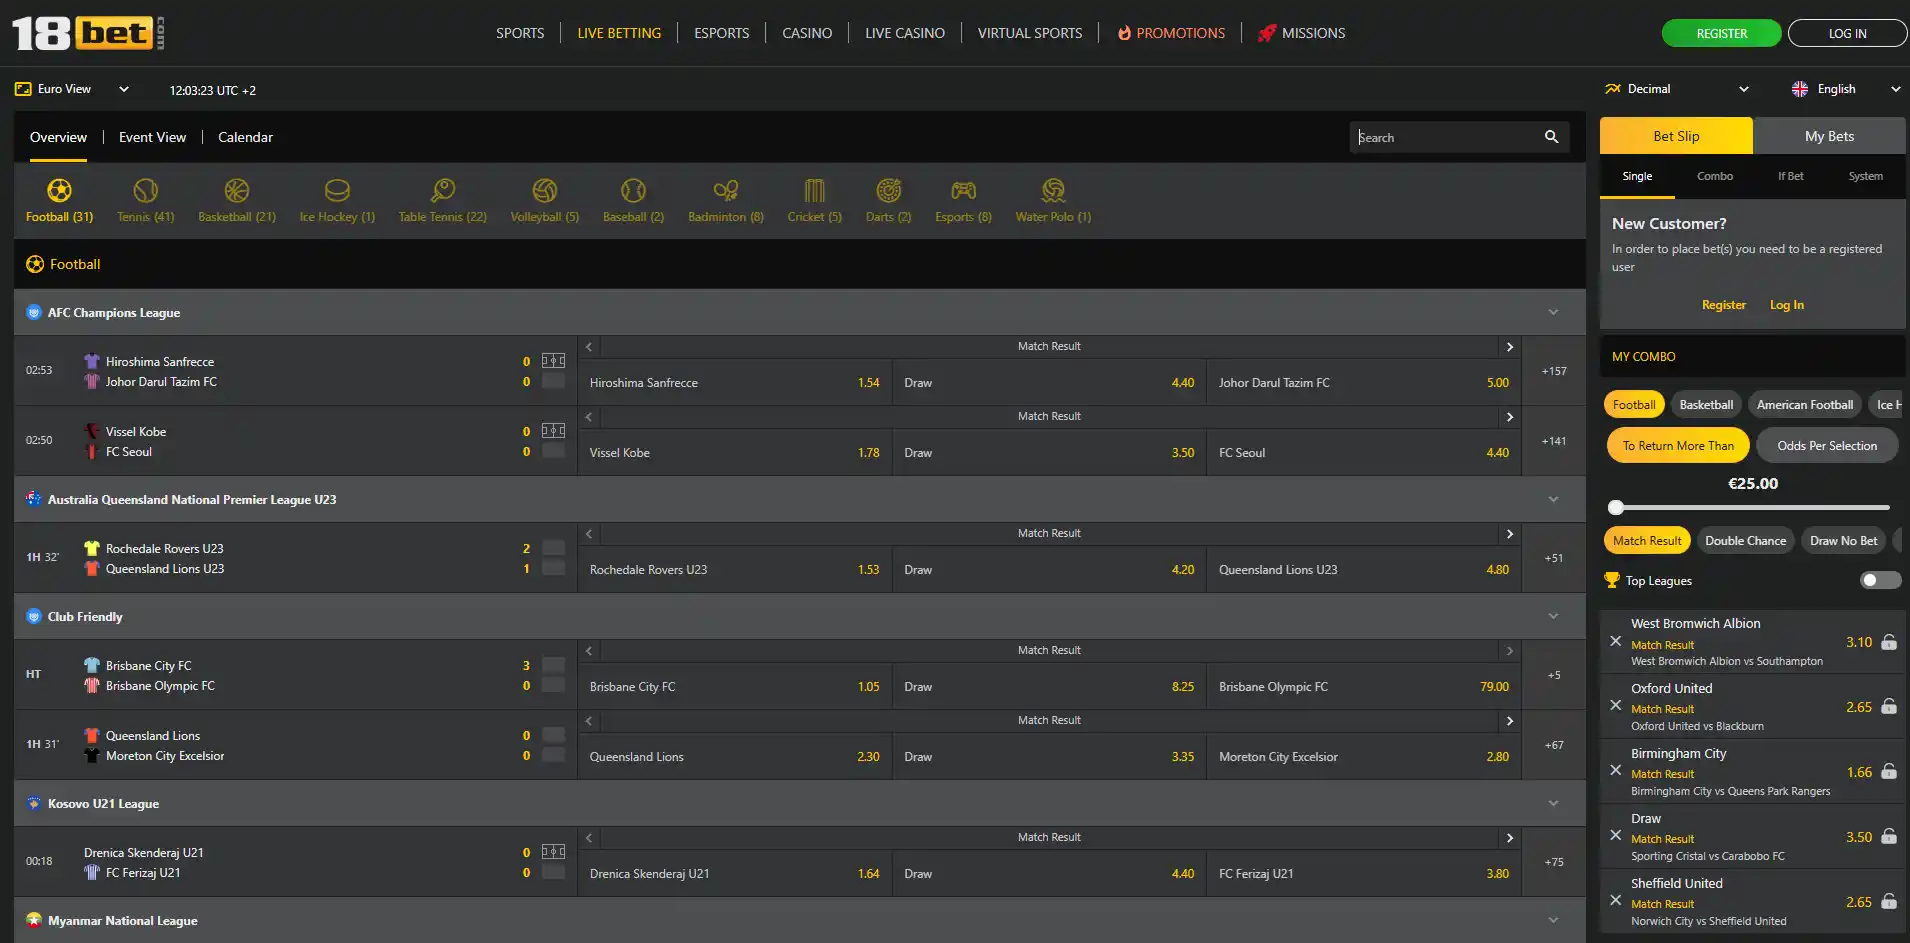The image size is (1910, 943).
Task: Click the Log In header button
Action: tap(1847, 33)
